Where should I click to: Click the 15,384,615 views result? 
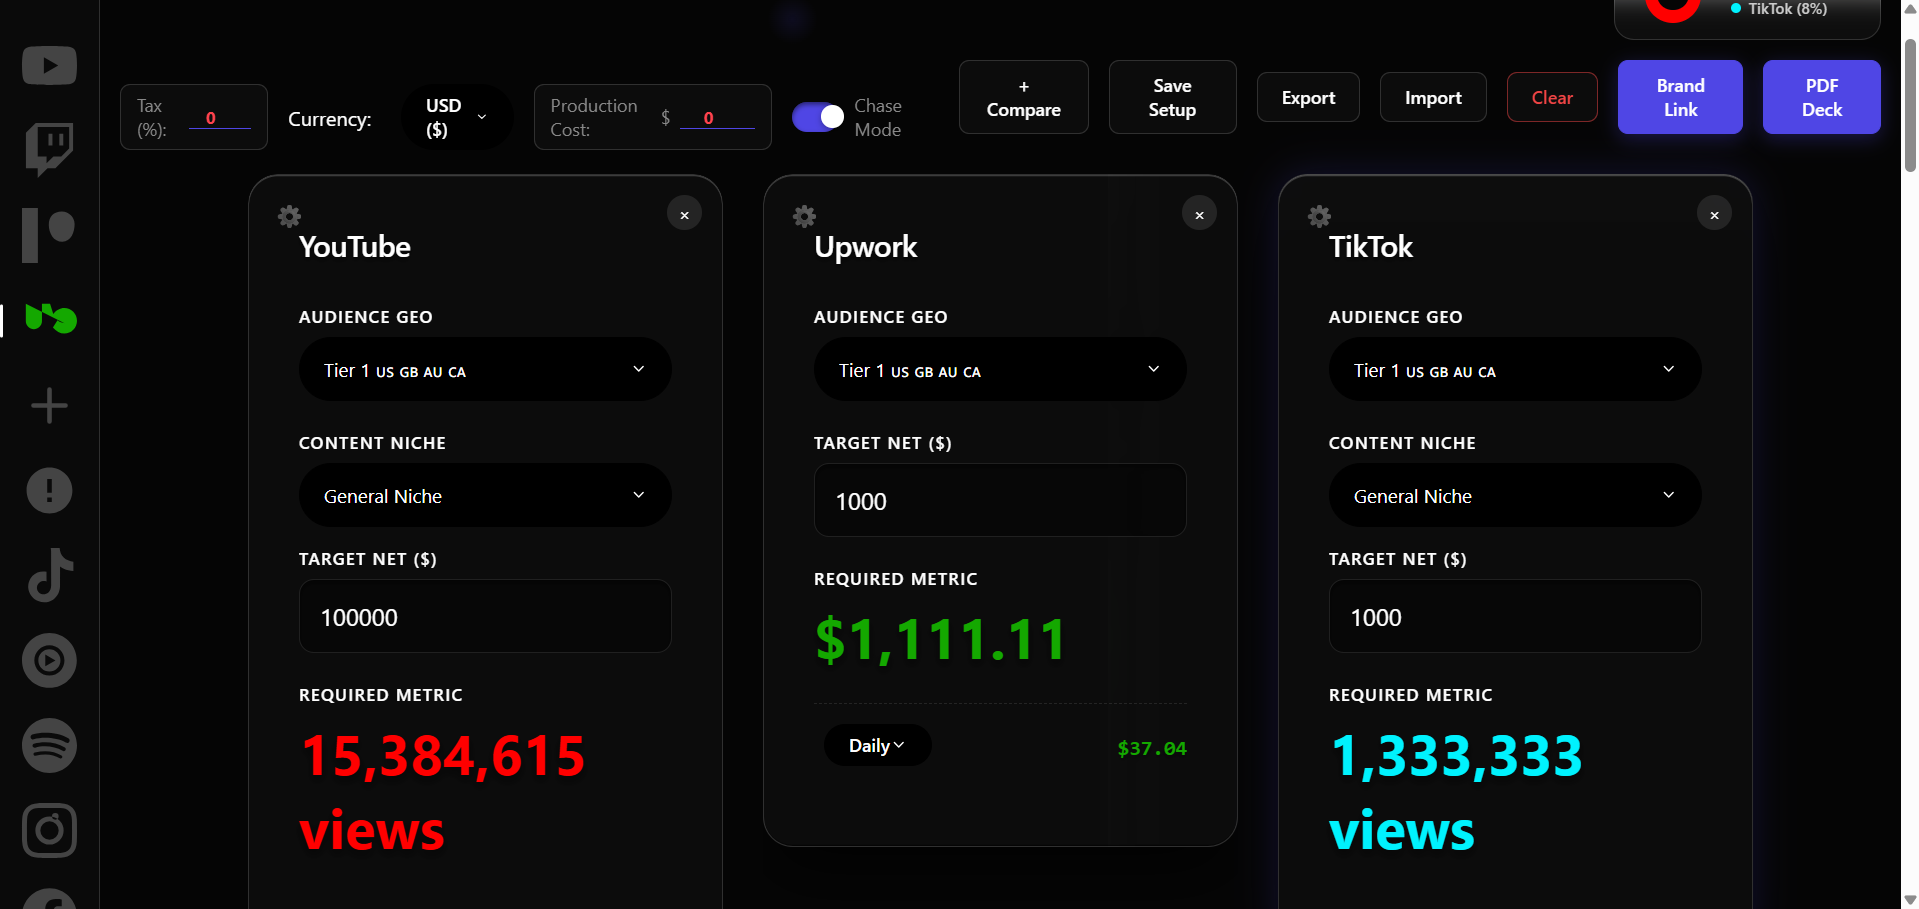[x=443, y=793]
